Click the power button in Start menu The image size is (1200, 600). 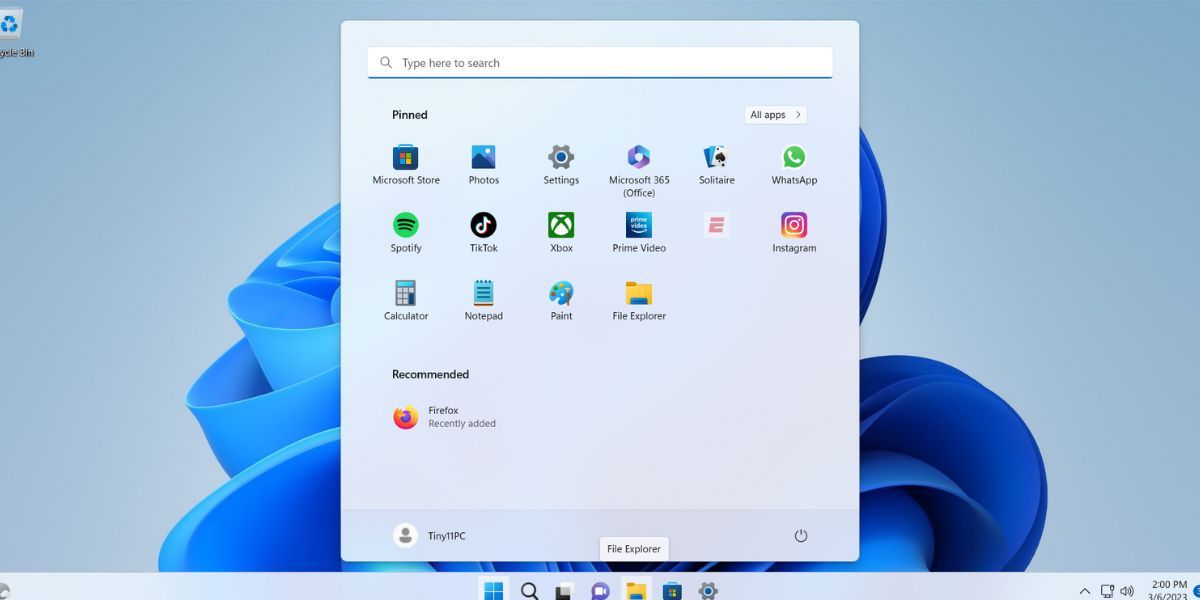[800, 535]
